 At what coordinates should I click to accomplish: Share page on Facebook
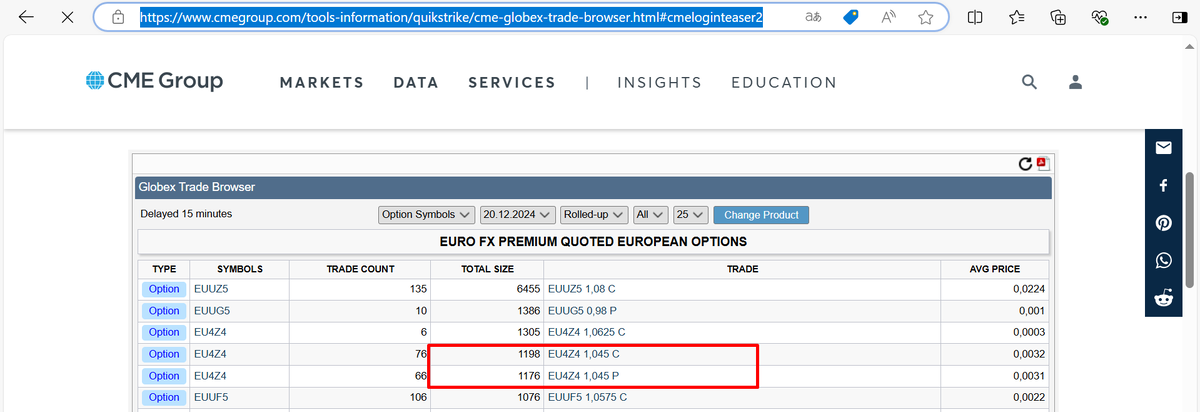pyautogui.click(x=1164, y=186)
